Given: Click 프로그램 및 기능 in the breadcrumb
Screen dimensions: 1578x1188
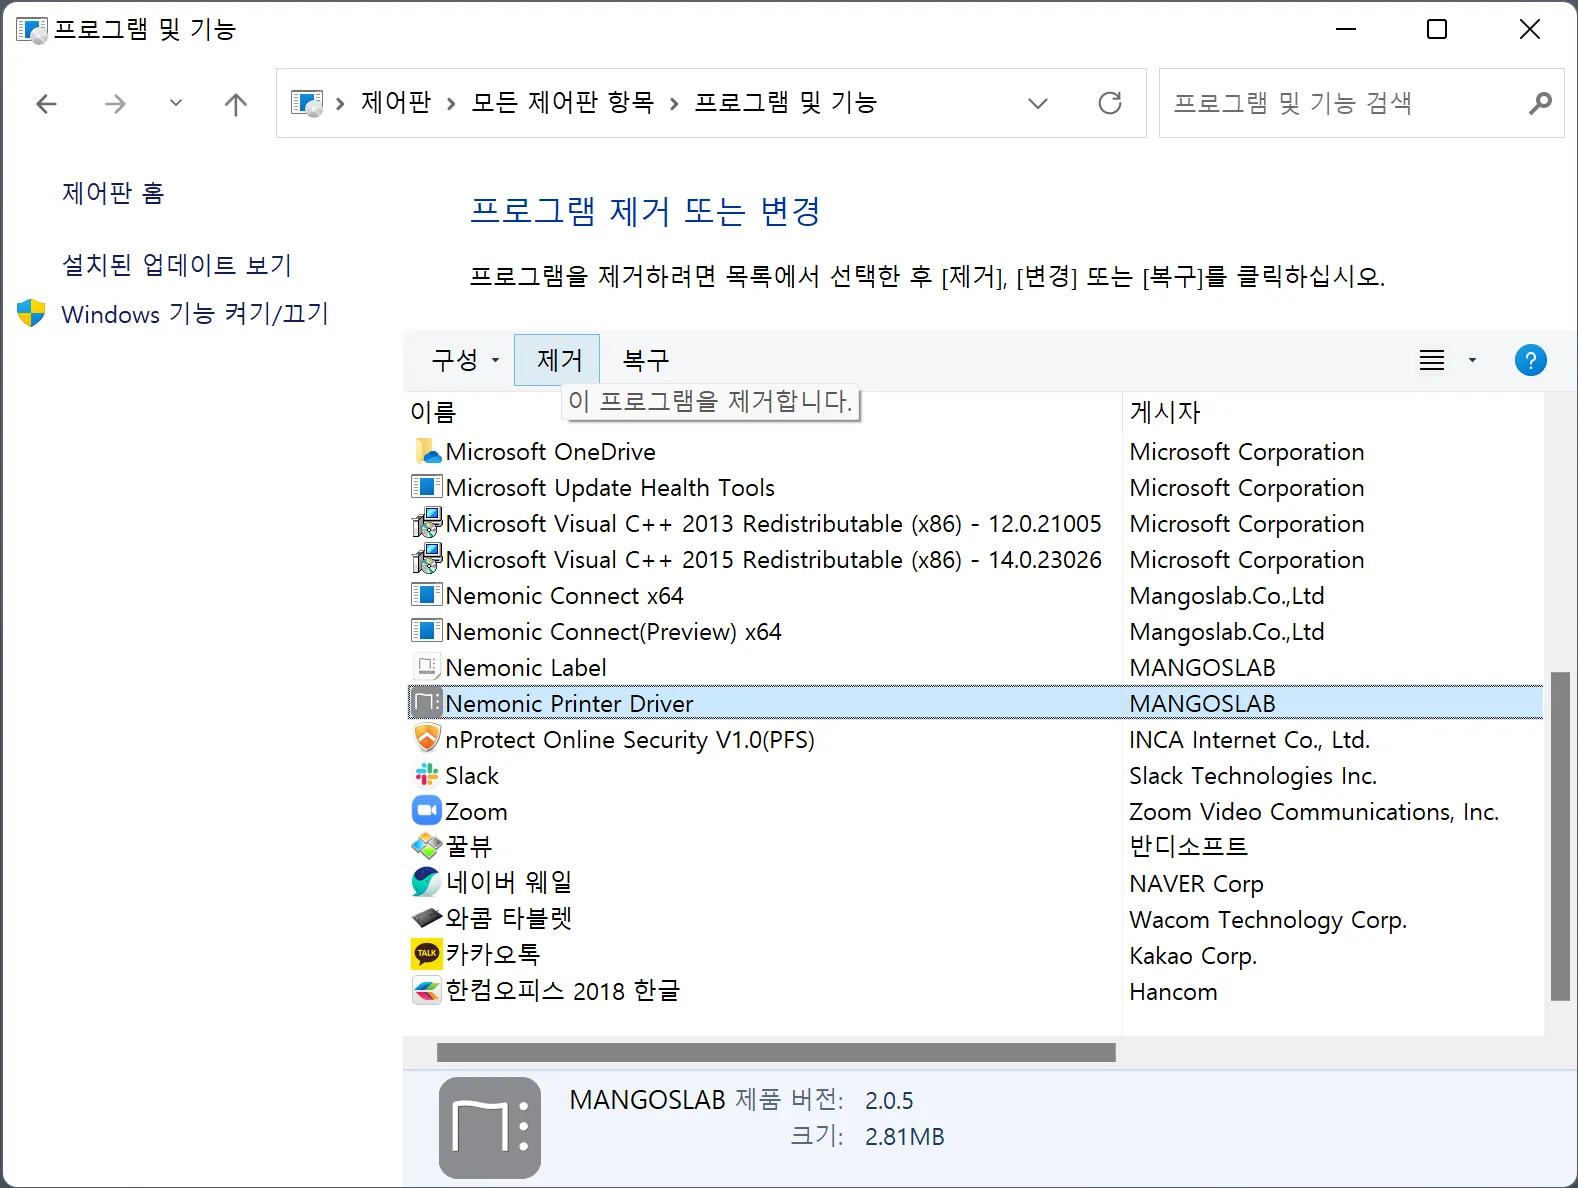Looking at the screenshot, I should pyautogui.click(x=785, y=102).
